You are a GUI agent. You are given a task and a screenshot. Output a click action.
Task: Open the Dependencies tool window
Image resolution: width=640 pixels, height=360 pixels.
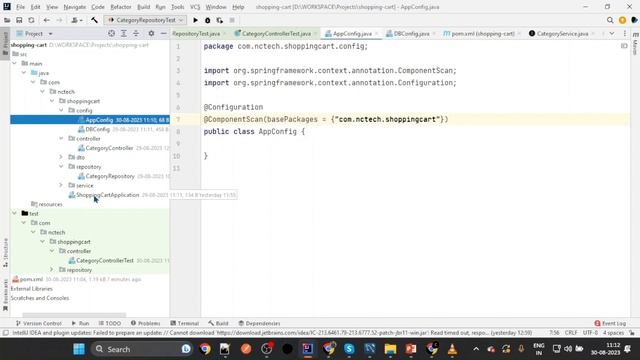(x=260, y=323)
